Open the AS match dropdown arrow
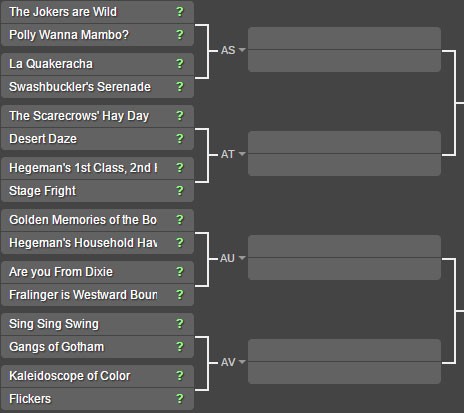 242,50
